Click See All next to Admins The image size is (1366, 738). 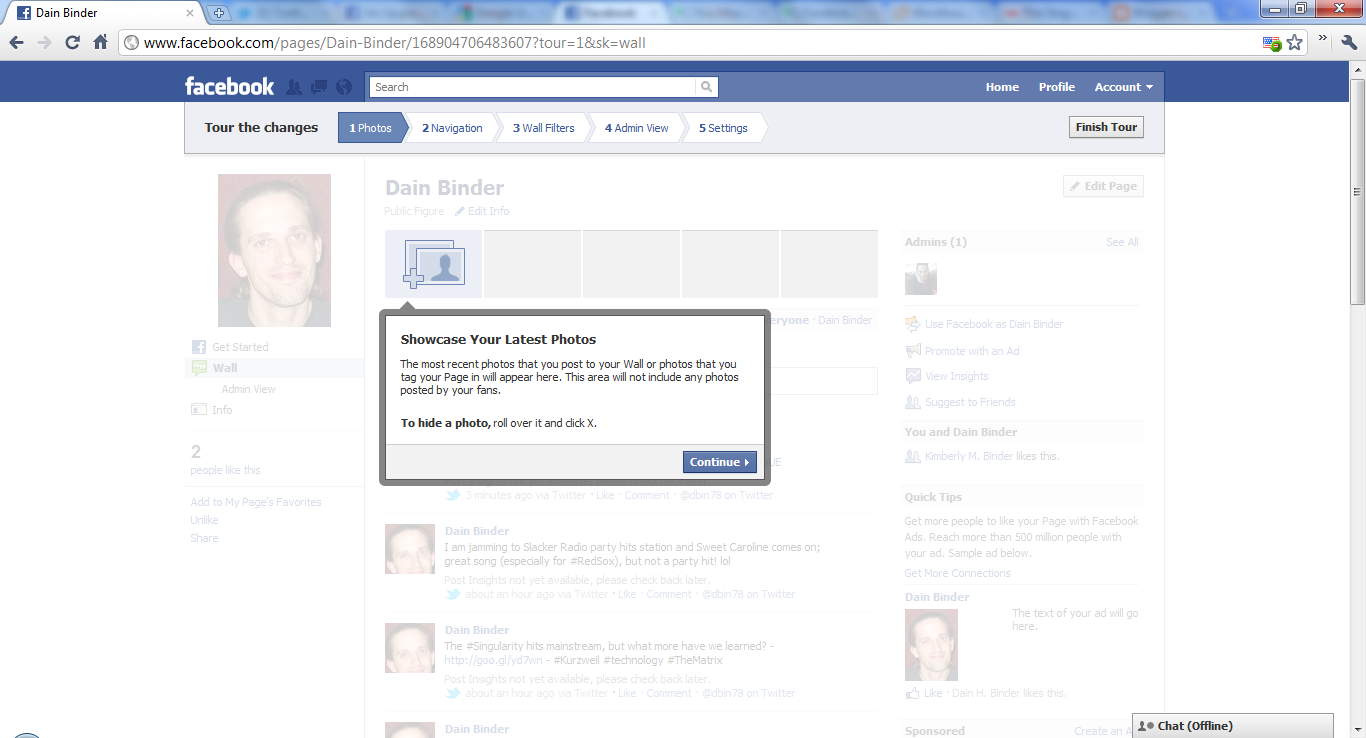tap(1122, 242)
